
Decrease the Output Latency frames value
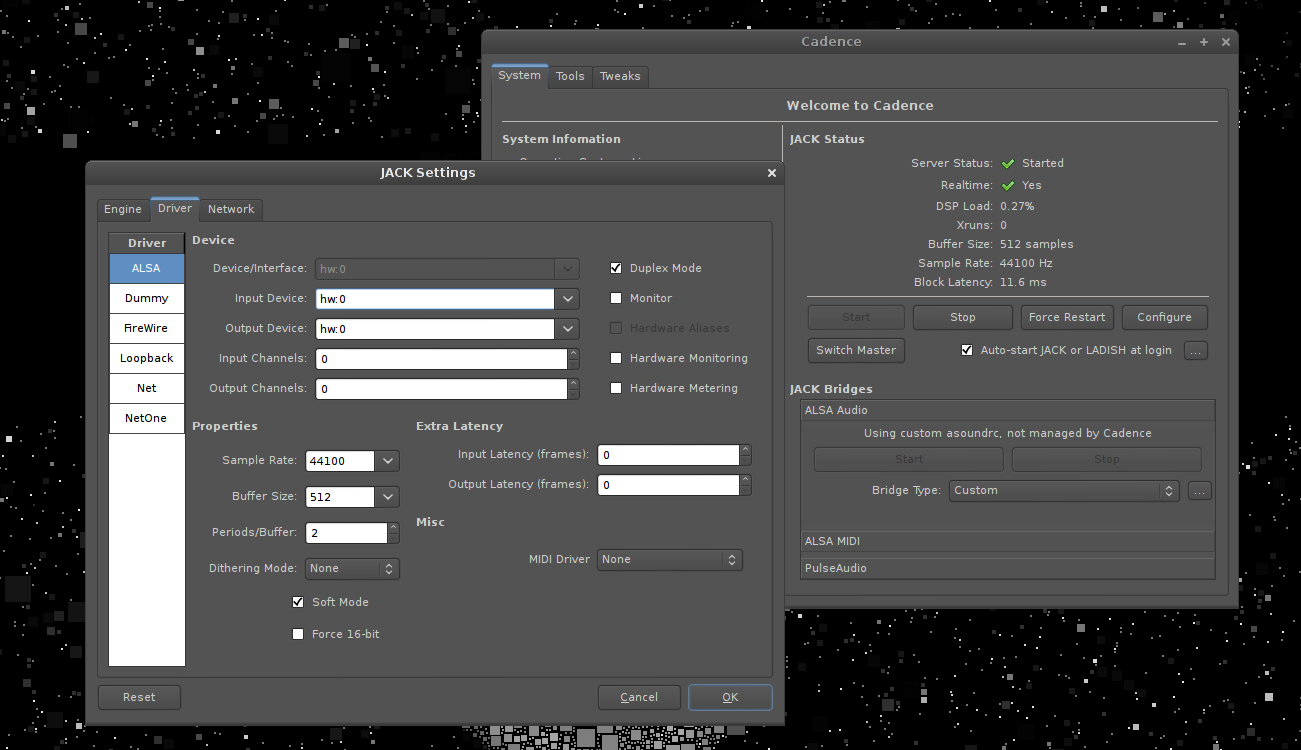click(745, 490)
